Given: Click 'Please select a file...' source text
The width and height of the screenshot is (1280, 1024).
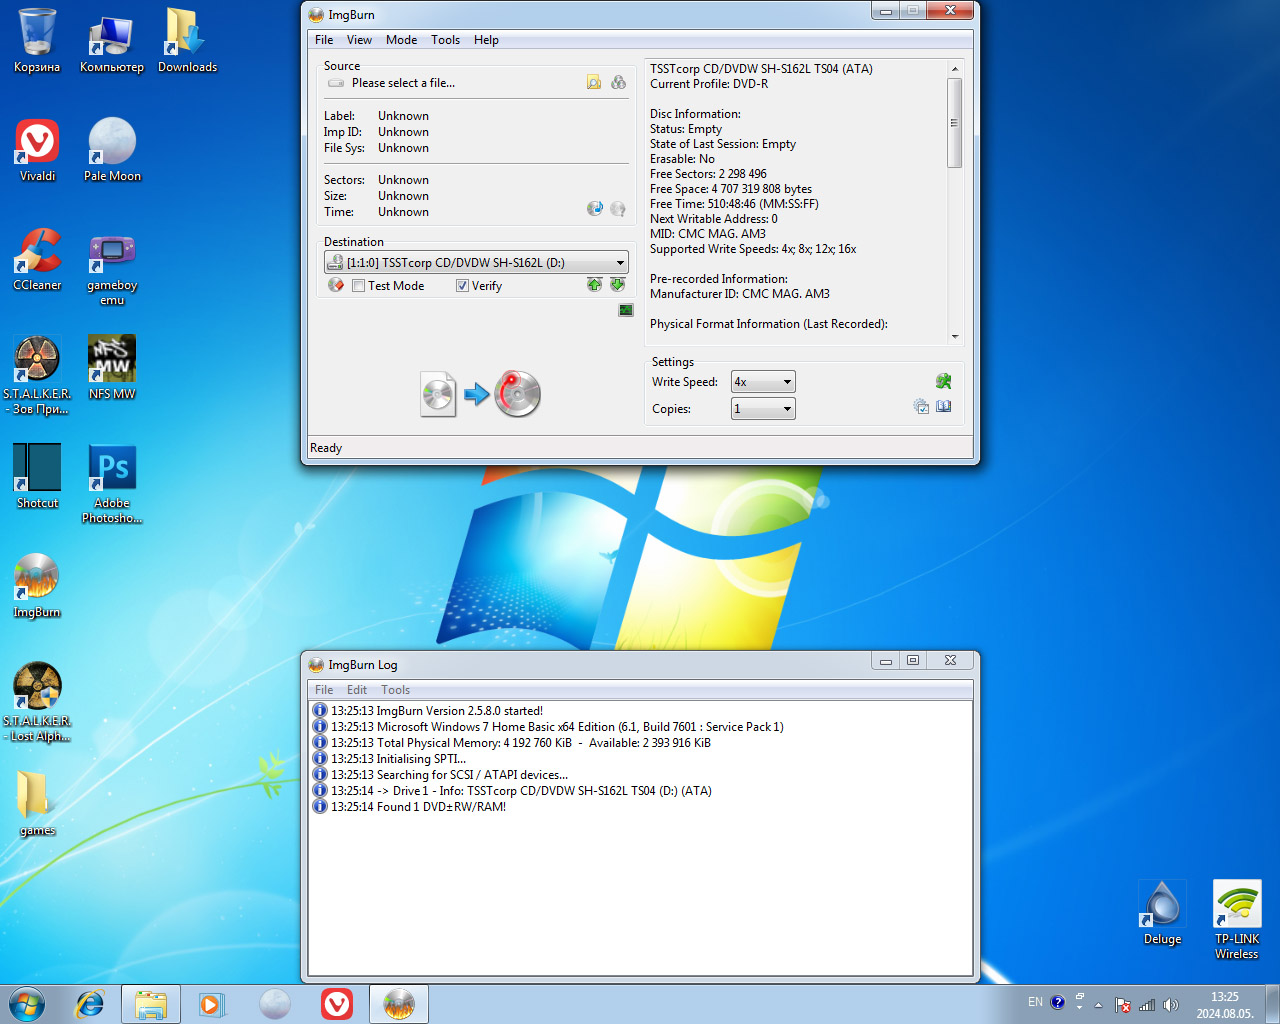Looking at the screenshot, I should 403,83.
